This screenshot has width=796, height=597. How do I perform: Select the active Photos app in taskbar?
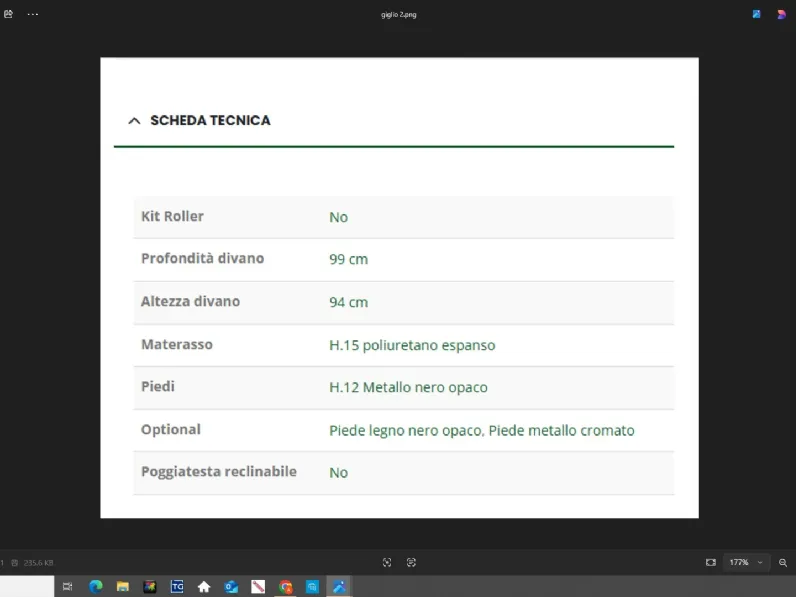pyautogui.click(x=339, y=587)
